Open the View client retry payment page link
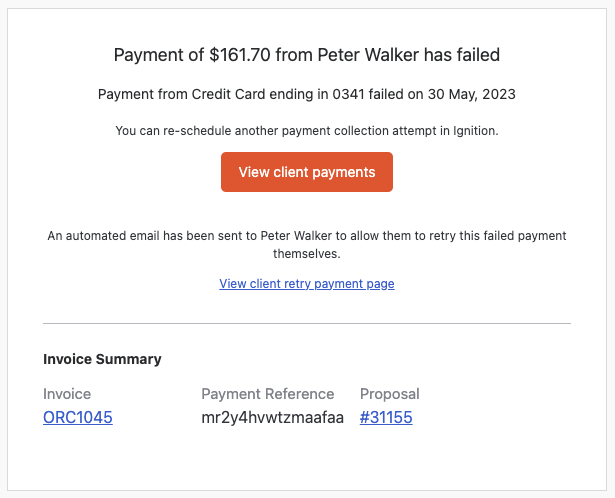Screen dimensions: 615x498 coord(307,284)
